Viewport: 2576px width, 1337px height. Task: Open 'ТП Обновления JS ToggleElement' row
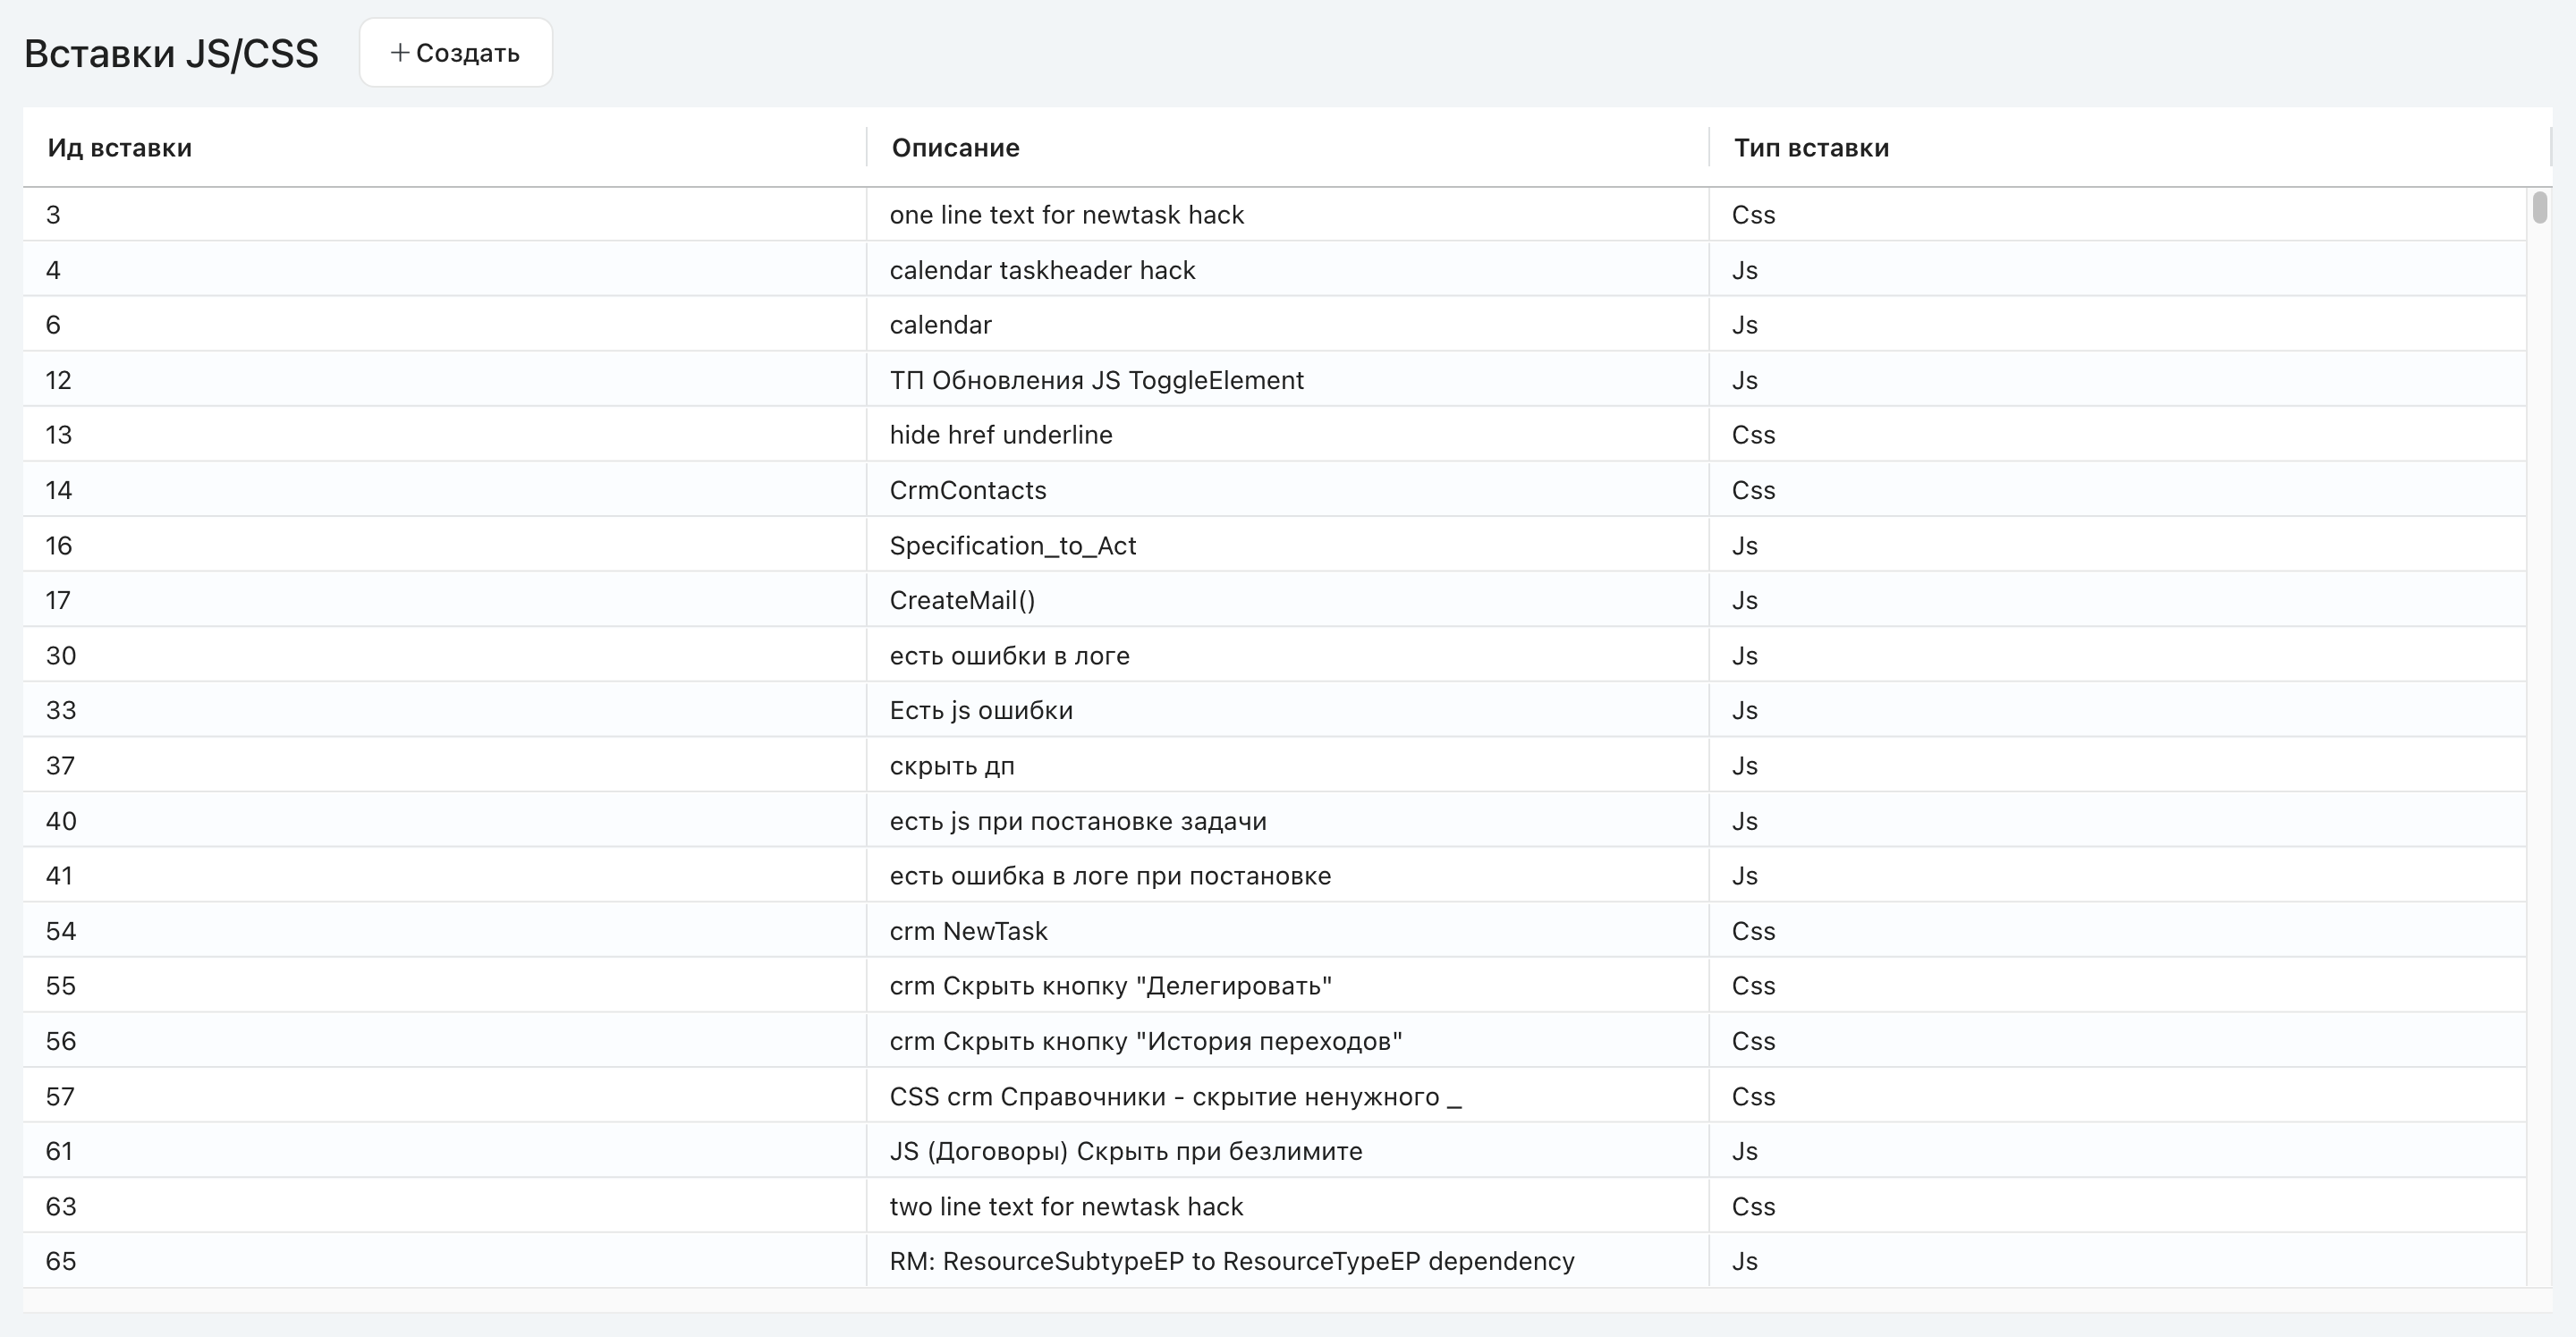pyautogui.click(x=1275, y=380)
